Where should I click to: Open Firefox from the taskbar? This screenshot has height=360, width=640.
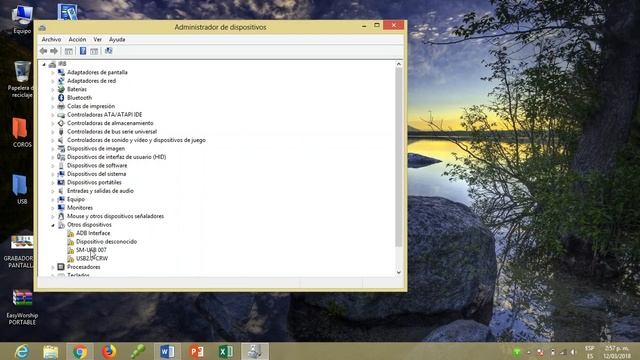click(109, 351)
